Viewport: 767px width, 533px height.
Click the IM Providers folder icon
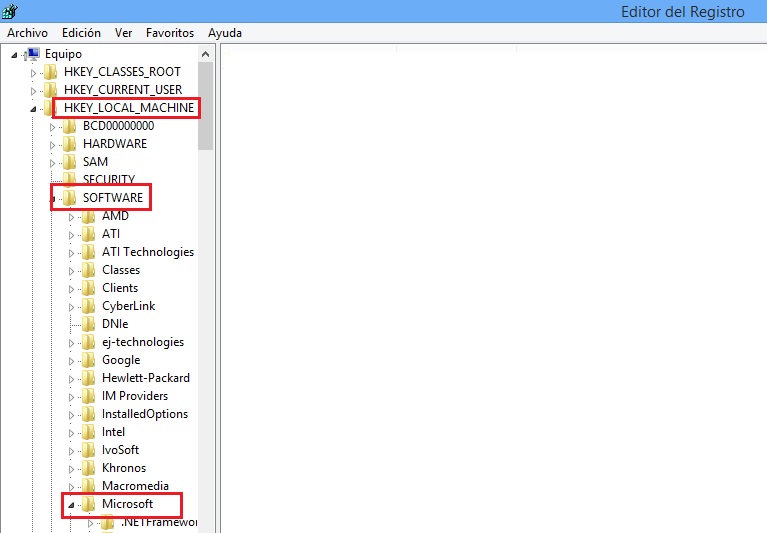89,397
